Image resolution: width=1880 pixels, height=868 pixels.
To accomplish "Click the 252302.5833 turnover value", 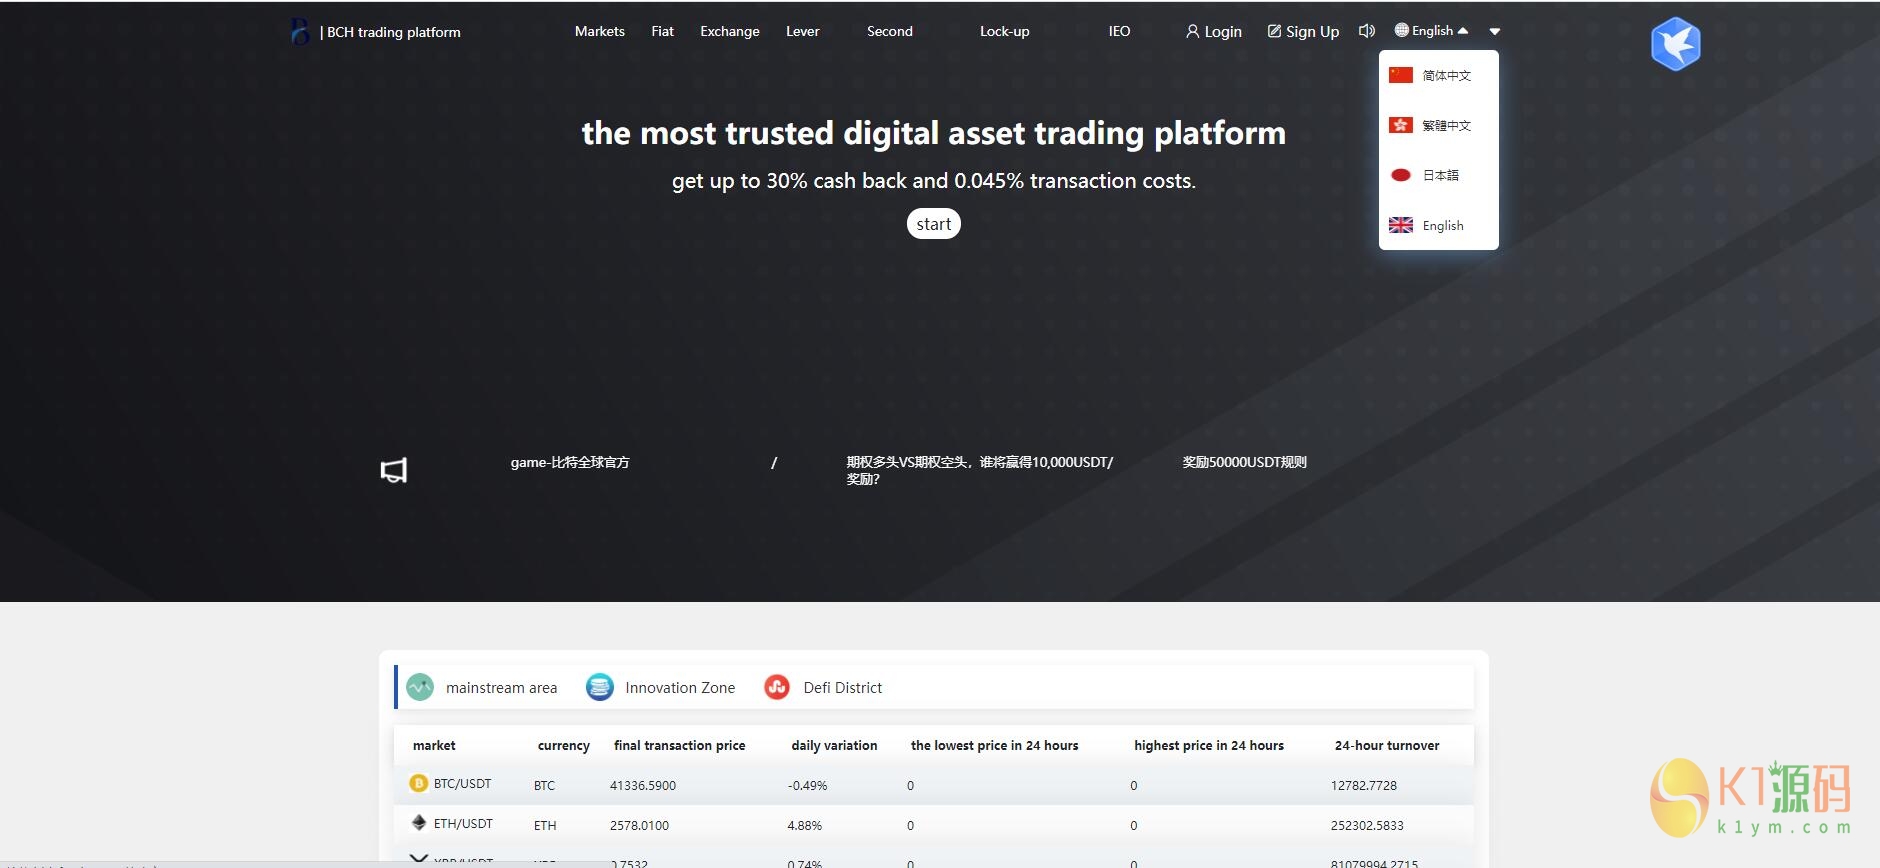I will click(x=1367, y=826).
